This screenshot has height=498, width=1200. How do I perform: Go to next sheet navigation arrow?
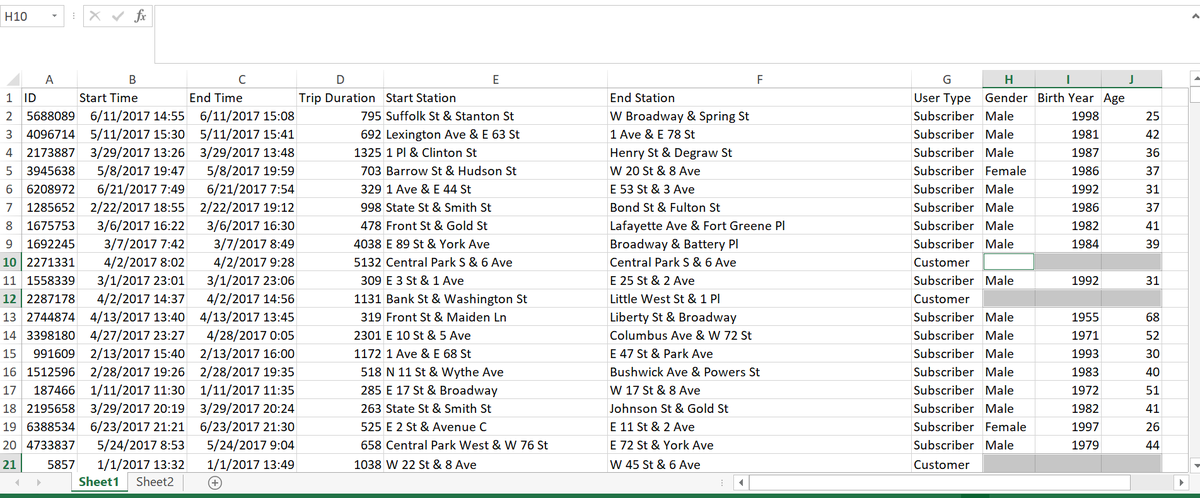[40, 482]
